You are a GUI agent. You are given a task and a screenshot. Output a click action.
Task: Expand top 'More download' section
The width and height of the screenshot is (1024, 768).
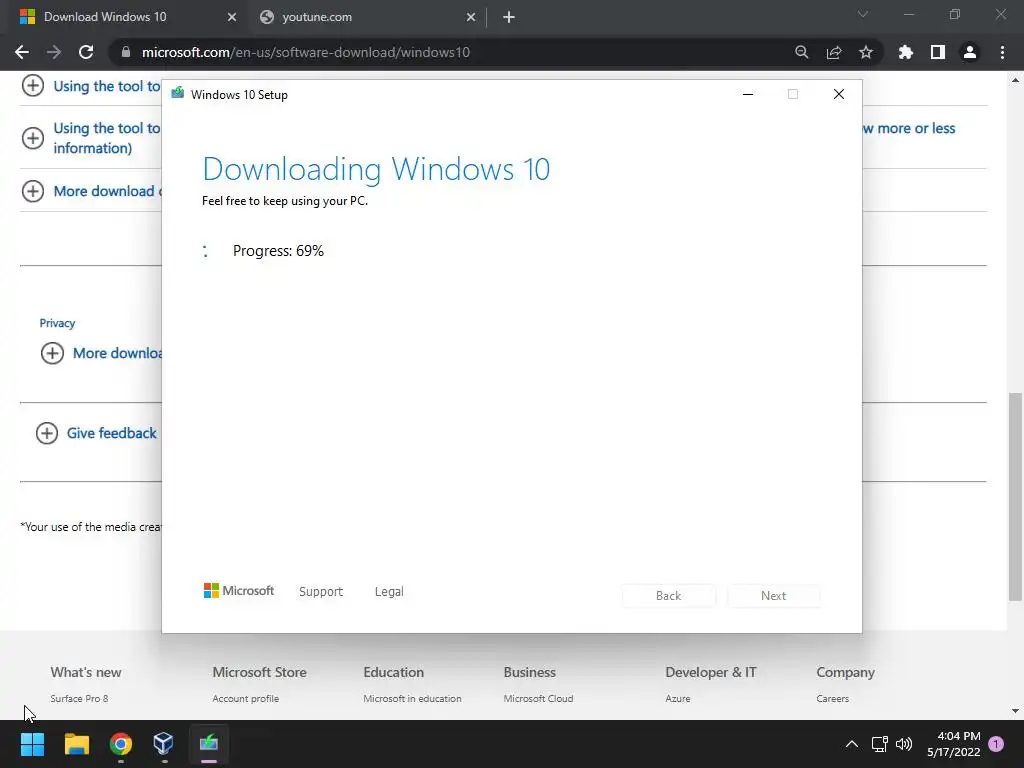click(x=33, y=191)
